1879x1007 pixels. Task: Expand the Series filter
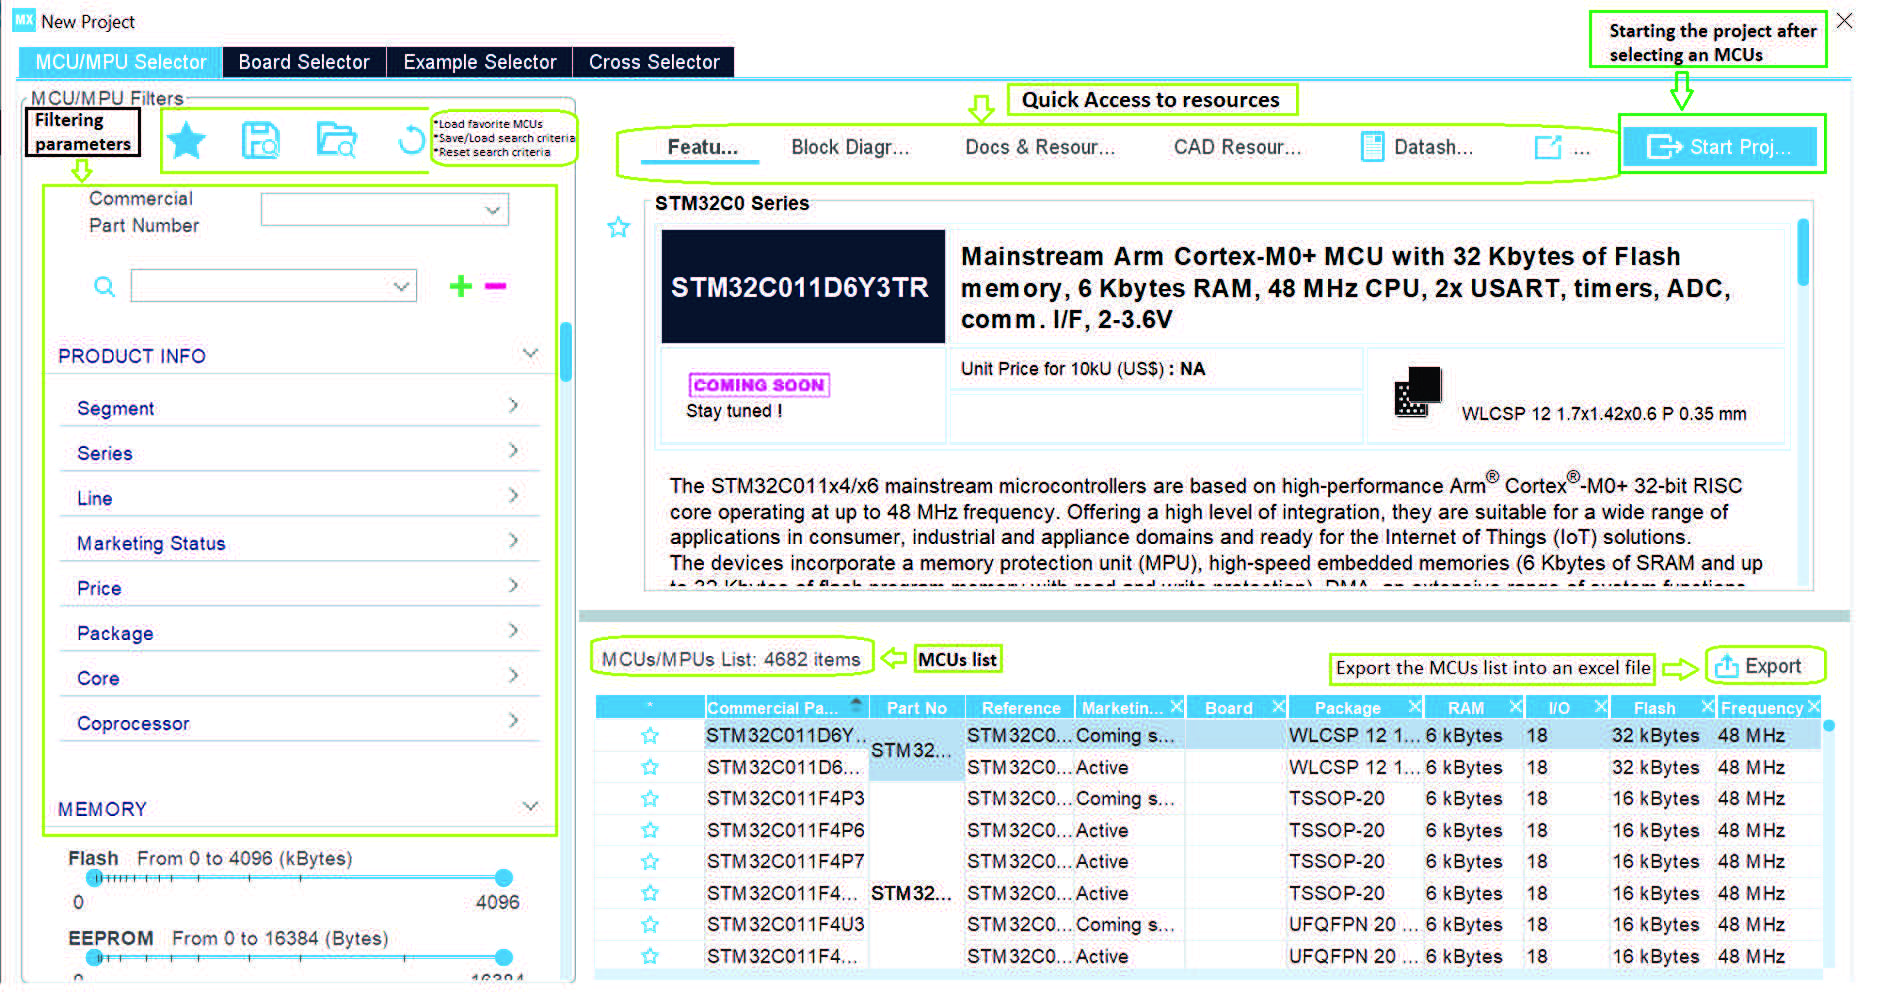513,450
